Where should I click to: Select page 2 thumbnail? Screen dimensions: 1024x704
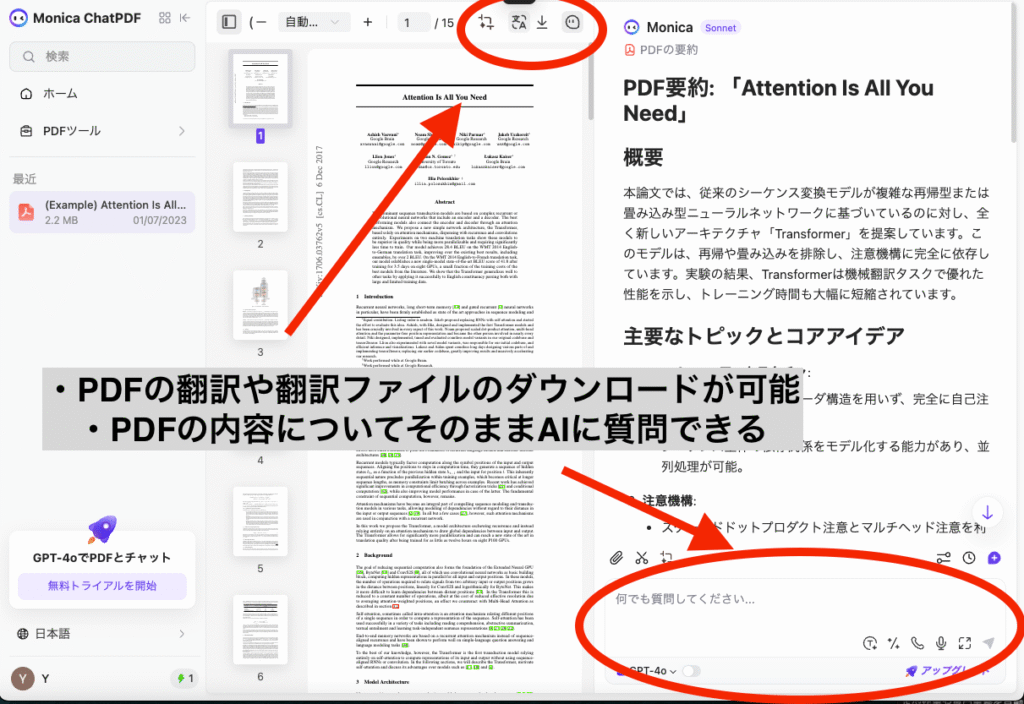pyautogui.click(x=260, y=197)
